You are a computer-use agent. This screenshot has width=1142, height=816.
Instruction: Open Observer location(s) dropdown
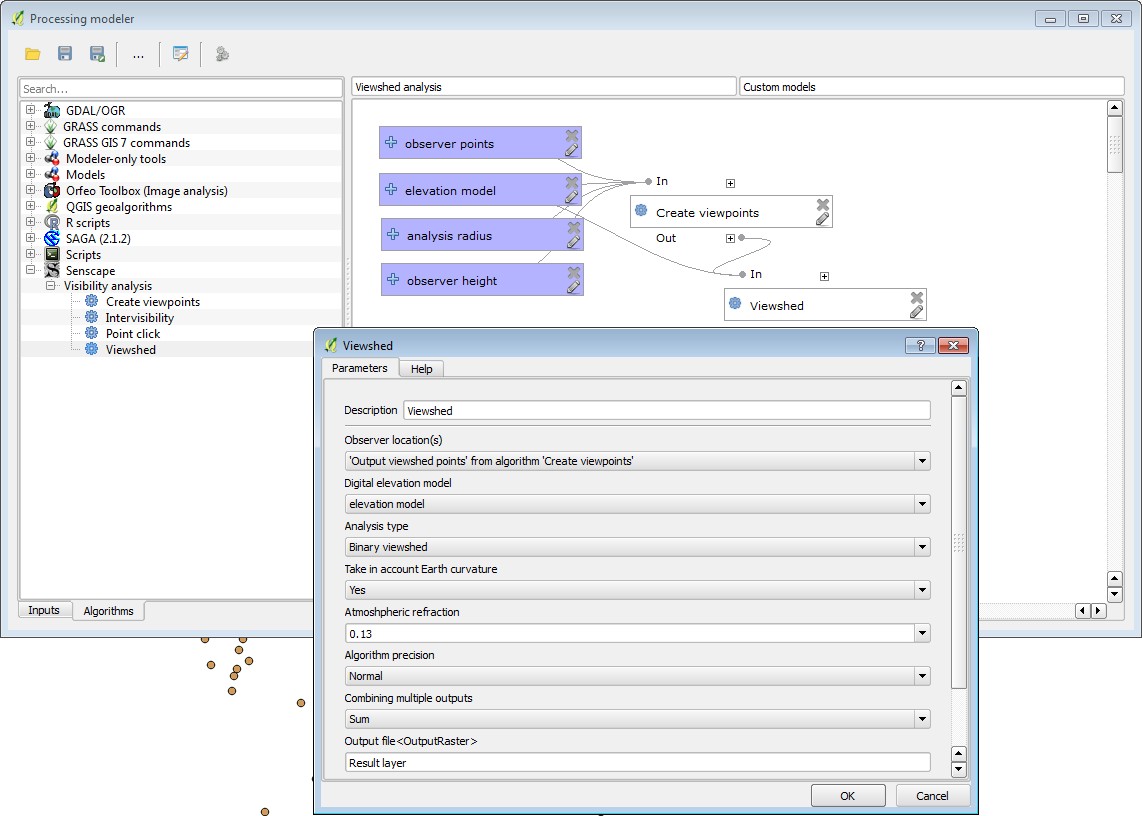(x=923, y=461)
